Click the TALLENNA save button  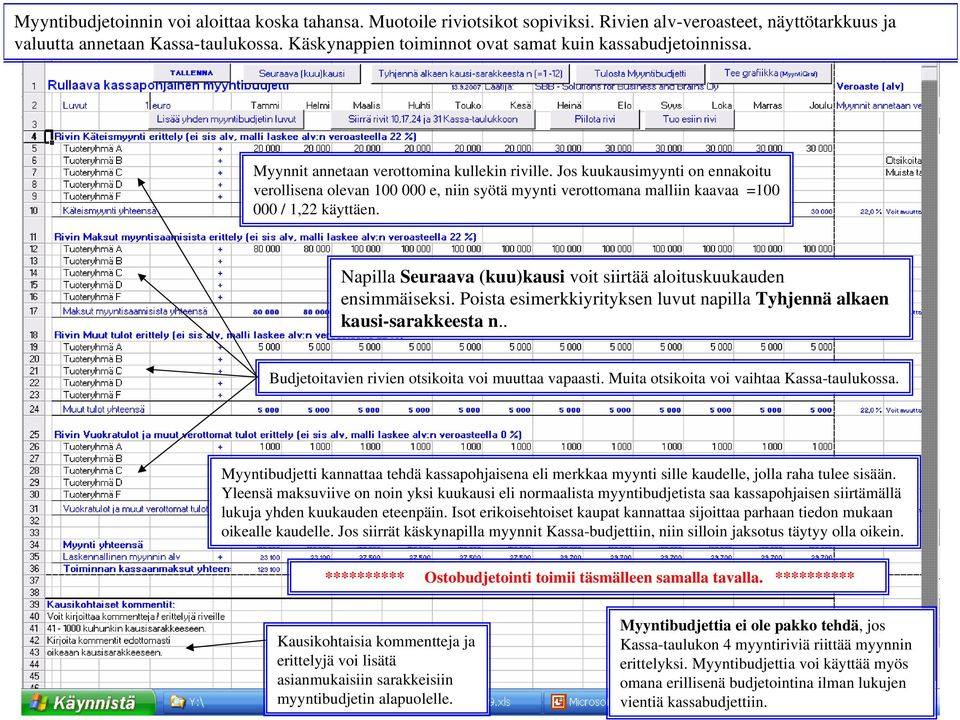coord(192,72)
